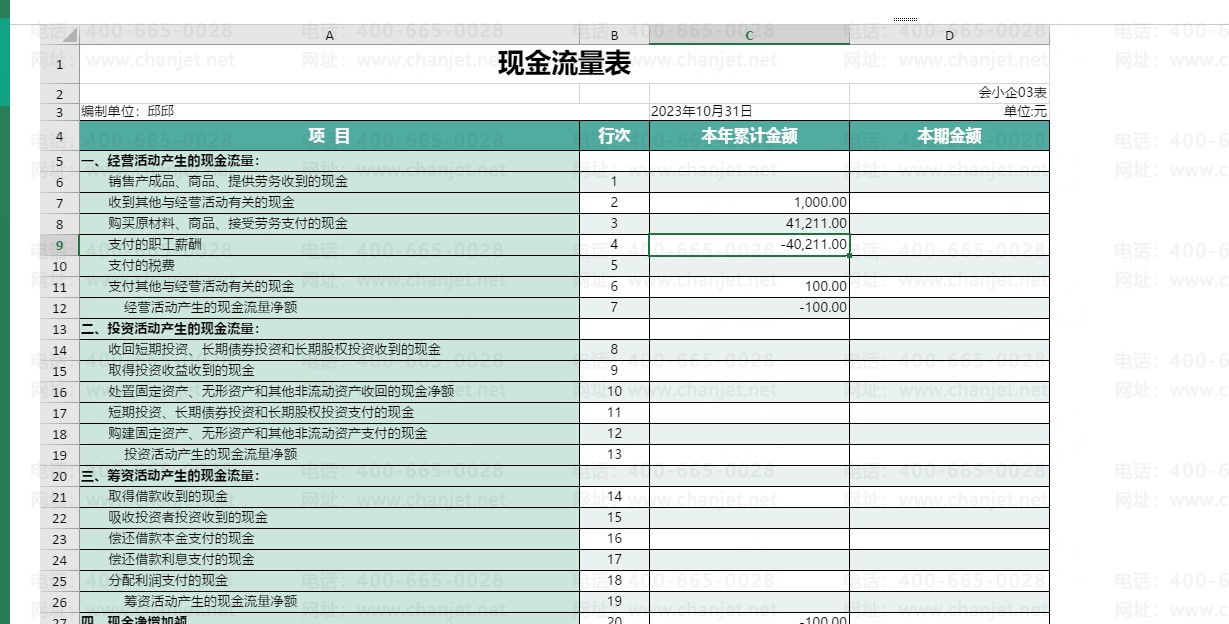
Task: Click the cell 吸收投资者投资收到的现金
Action: (x=329, y=517)
